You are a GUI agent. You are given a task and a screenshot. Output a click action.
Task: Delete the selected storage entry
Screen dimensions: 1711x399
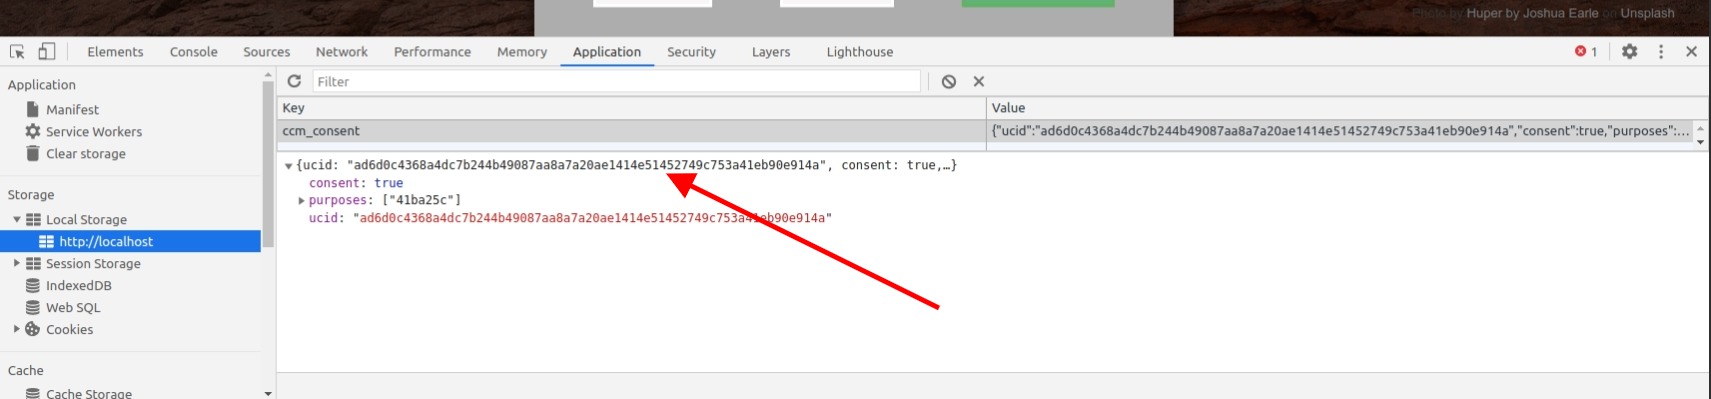coord(979,82)
